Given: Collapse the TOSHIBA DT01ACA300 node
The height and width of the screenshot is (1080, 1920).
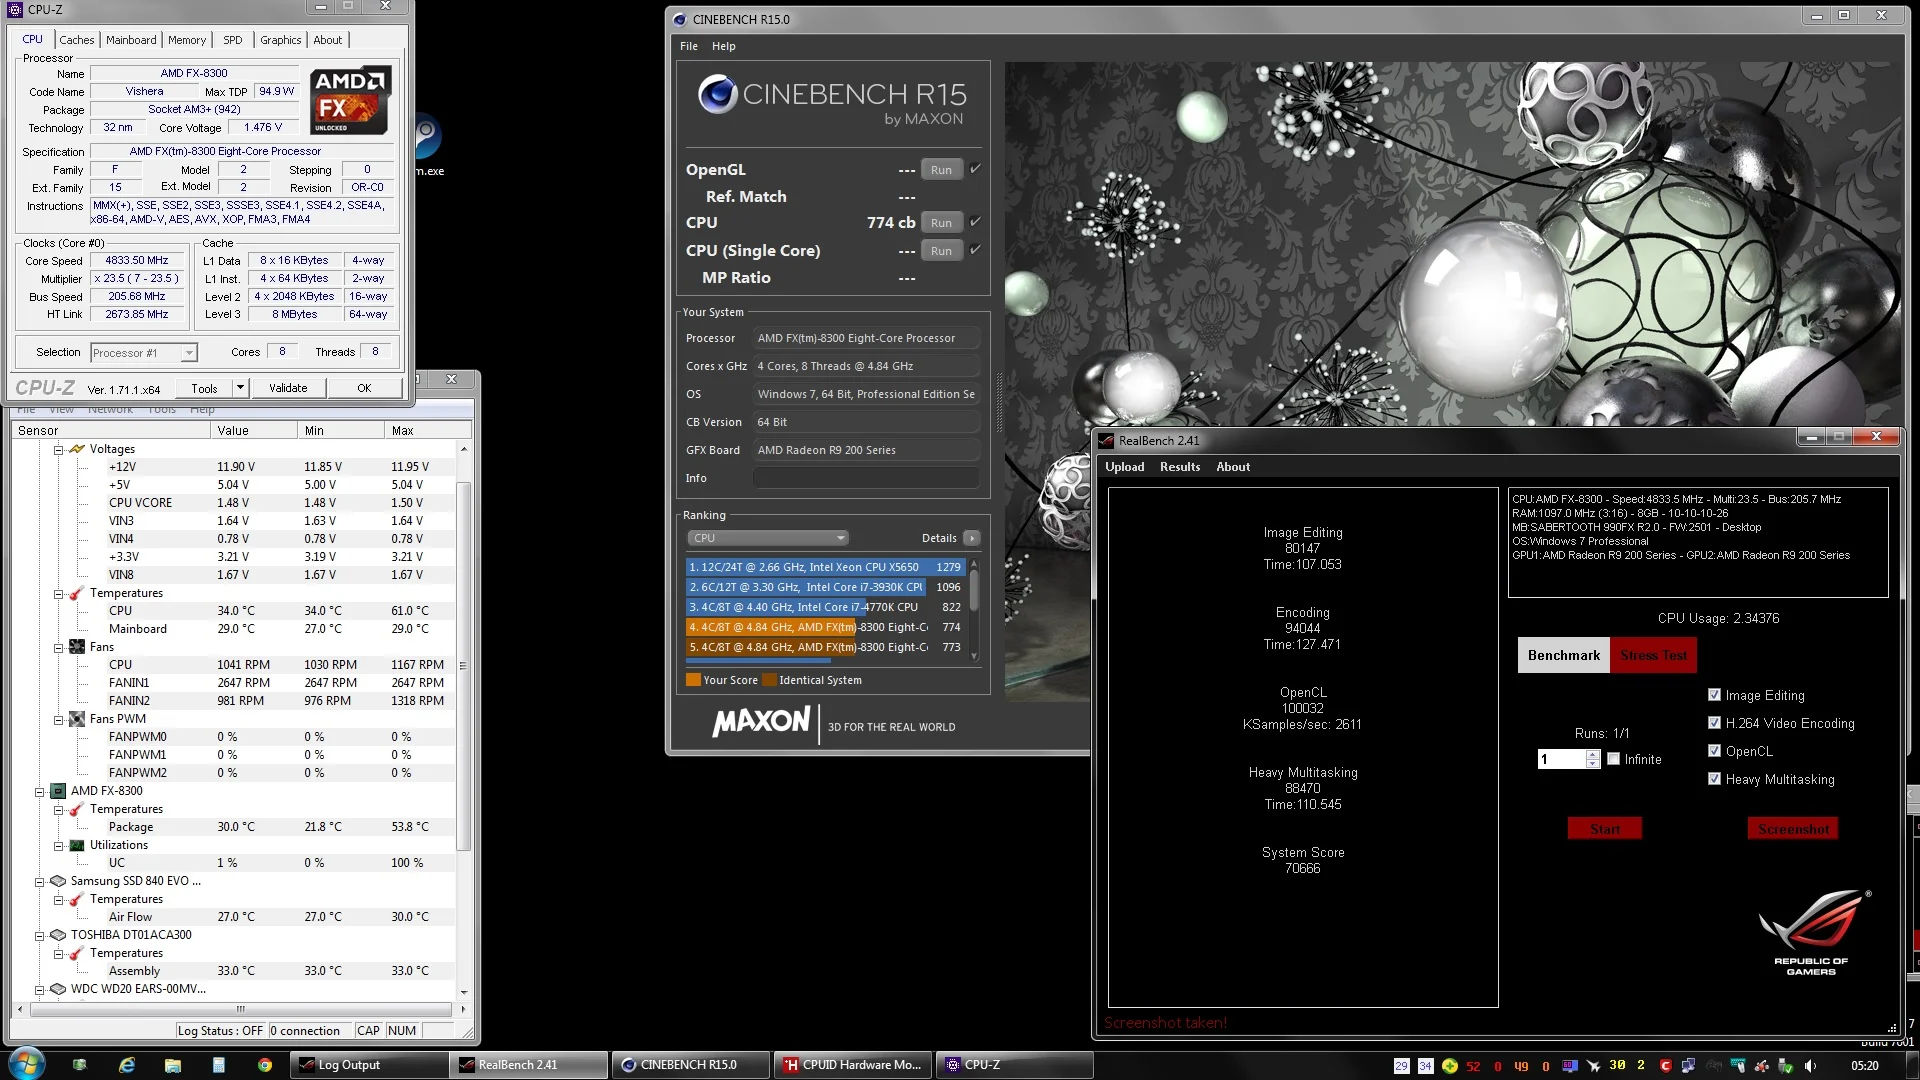Looking at the screenshot, I should coord(40,936).
